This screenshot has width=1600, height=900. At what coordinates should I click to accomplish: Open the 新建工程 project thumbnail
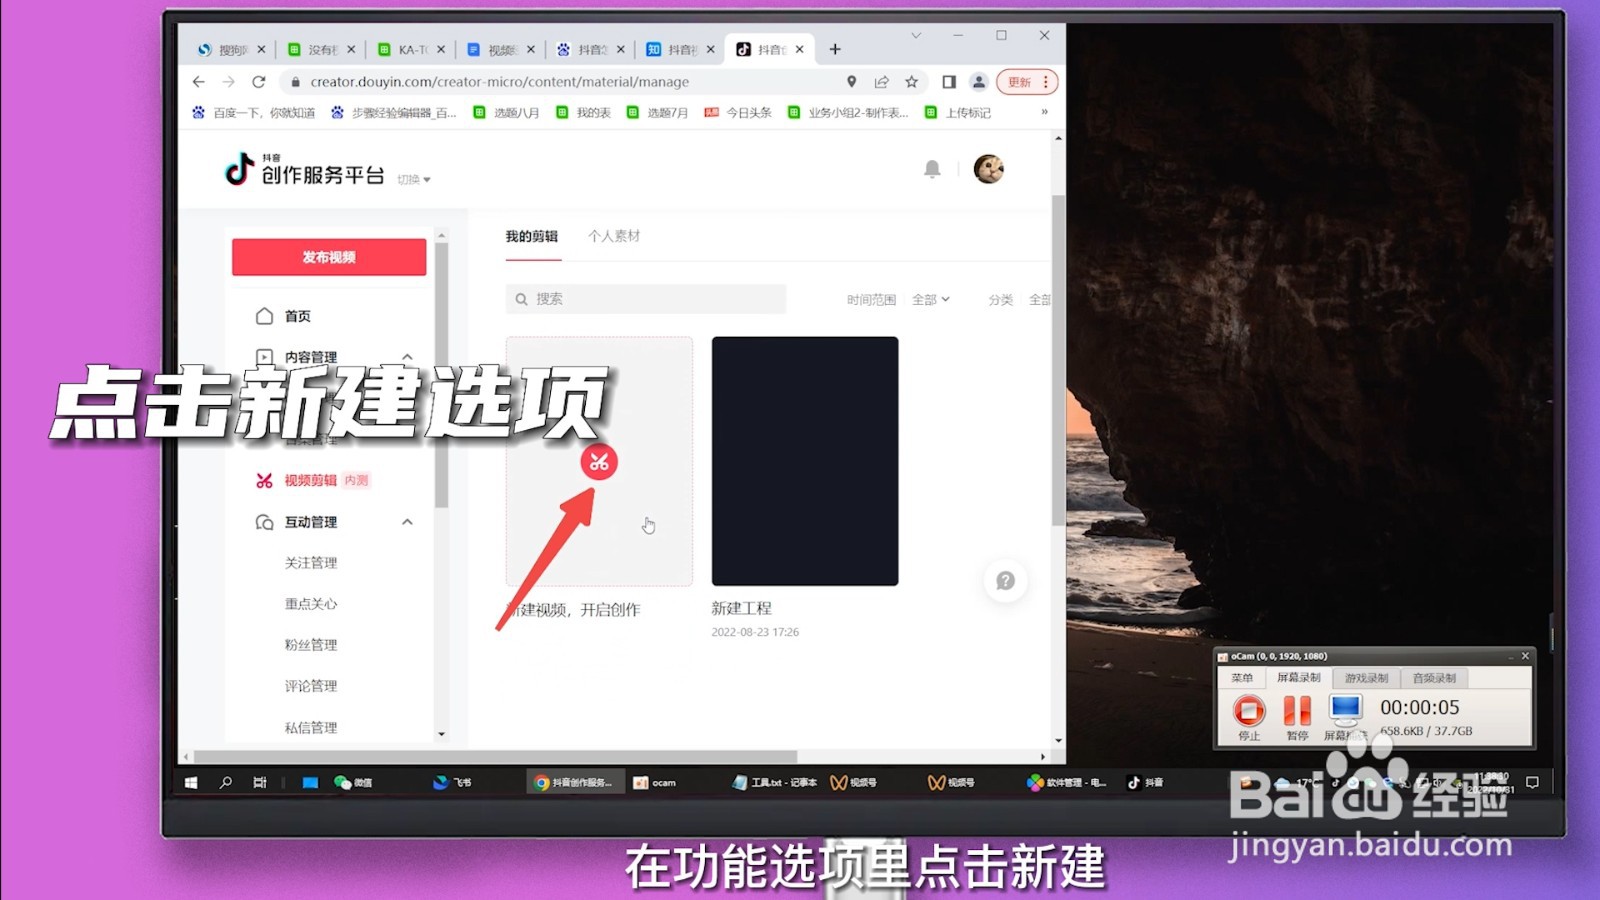805,461
